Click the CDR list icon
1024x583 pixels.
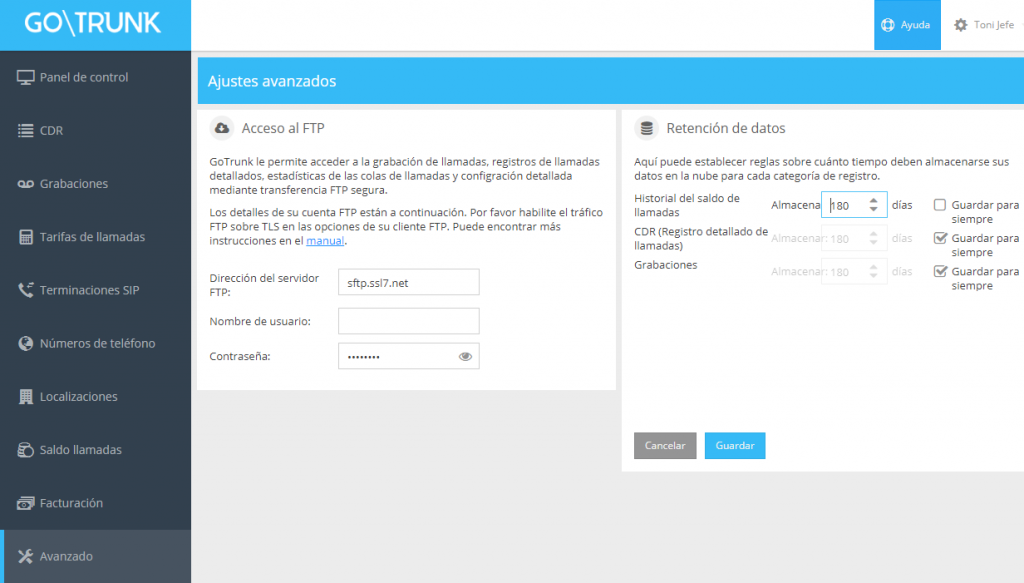point(25,131)
